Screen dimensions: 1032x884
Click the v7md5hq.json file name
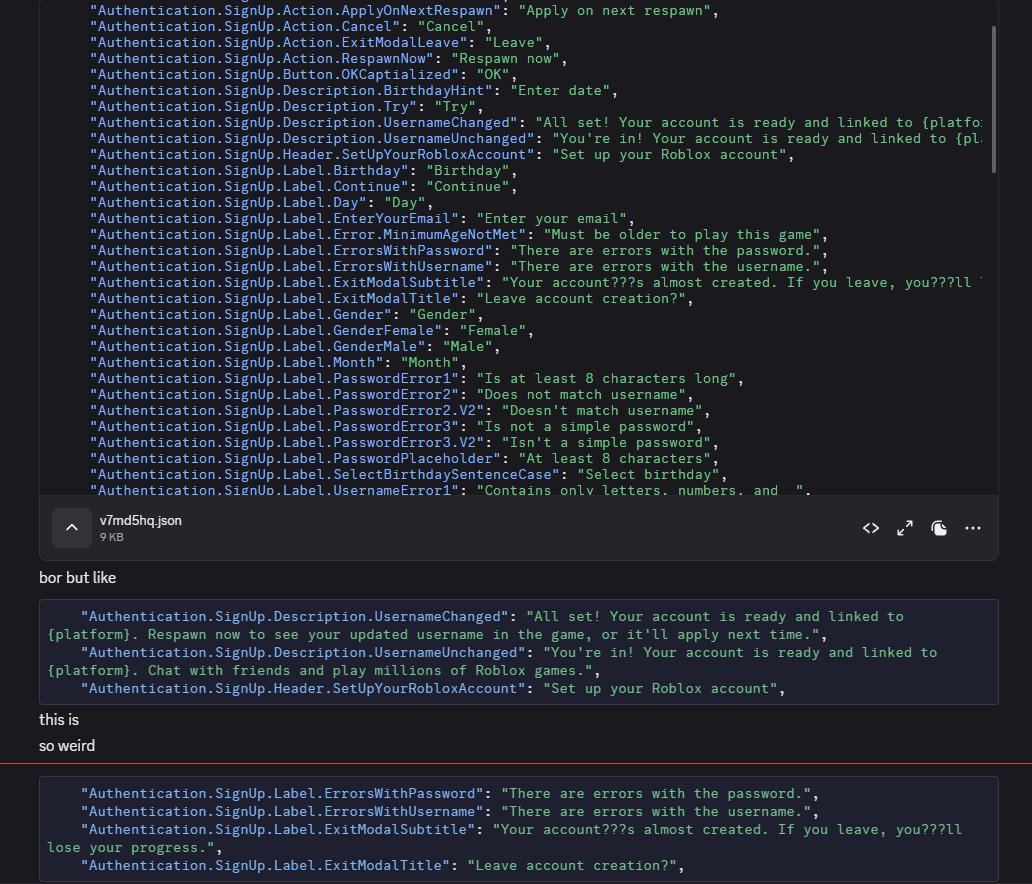coord(141,520)
